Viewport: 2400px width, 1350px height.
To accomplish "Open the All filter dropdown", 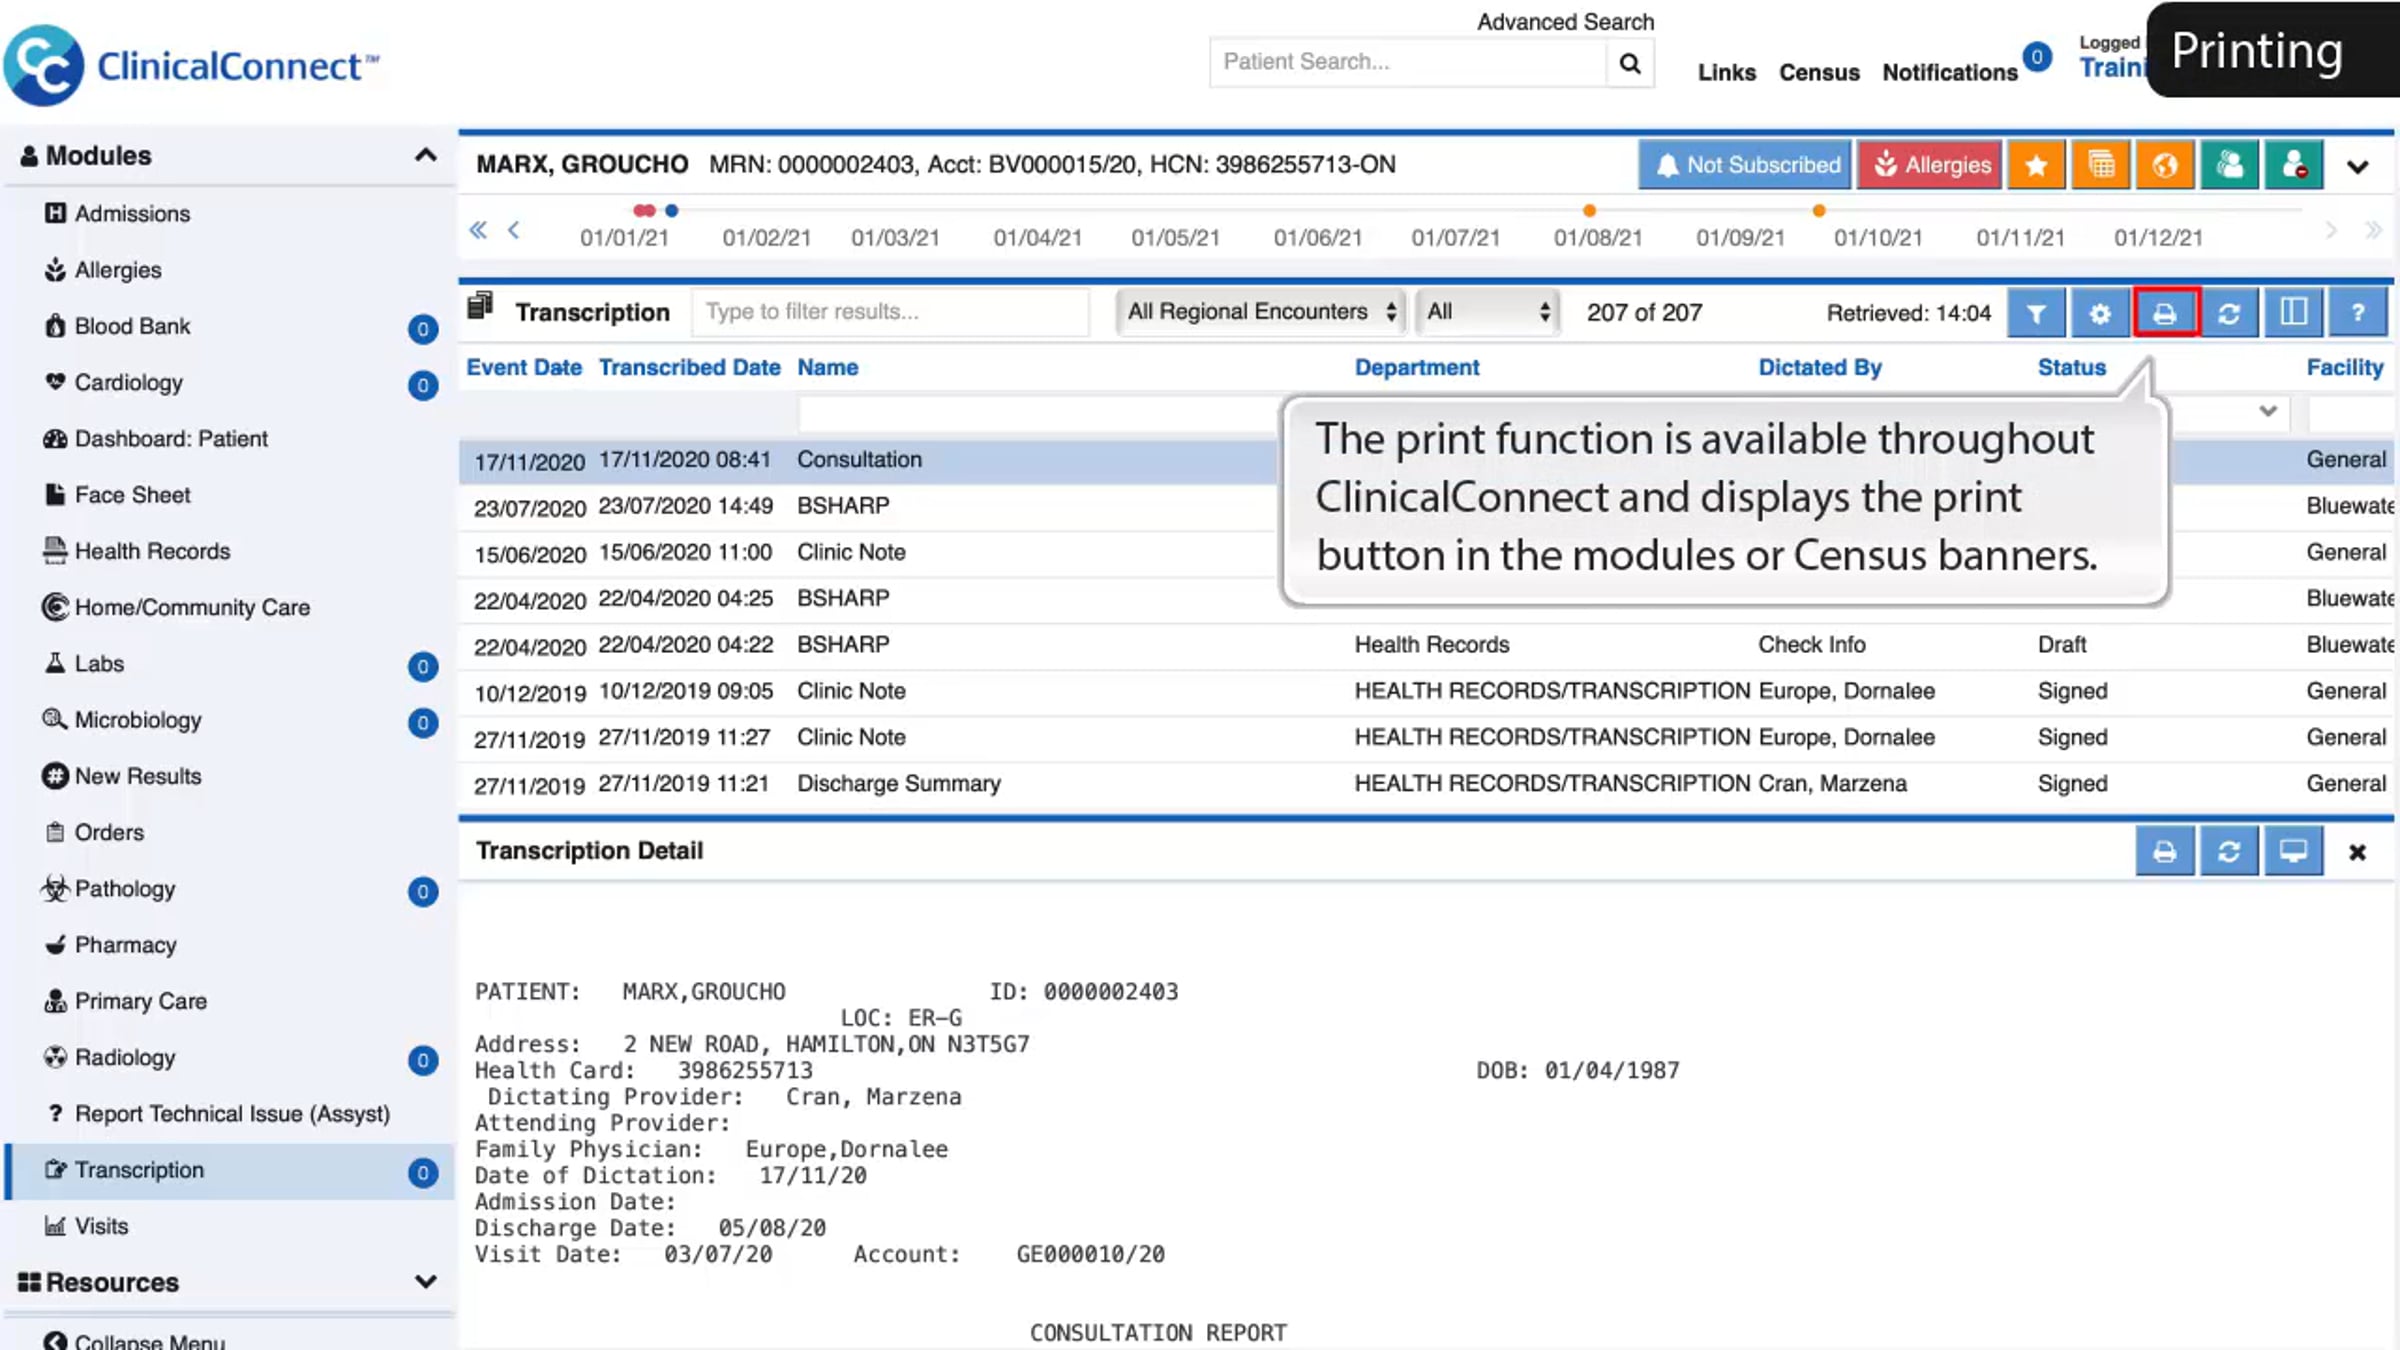I will pyautogui.click(x=1488, y=312).
